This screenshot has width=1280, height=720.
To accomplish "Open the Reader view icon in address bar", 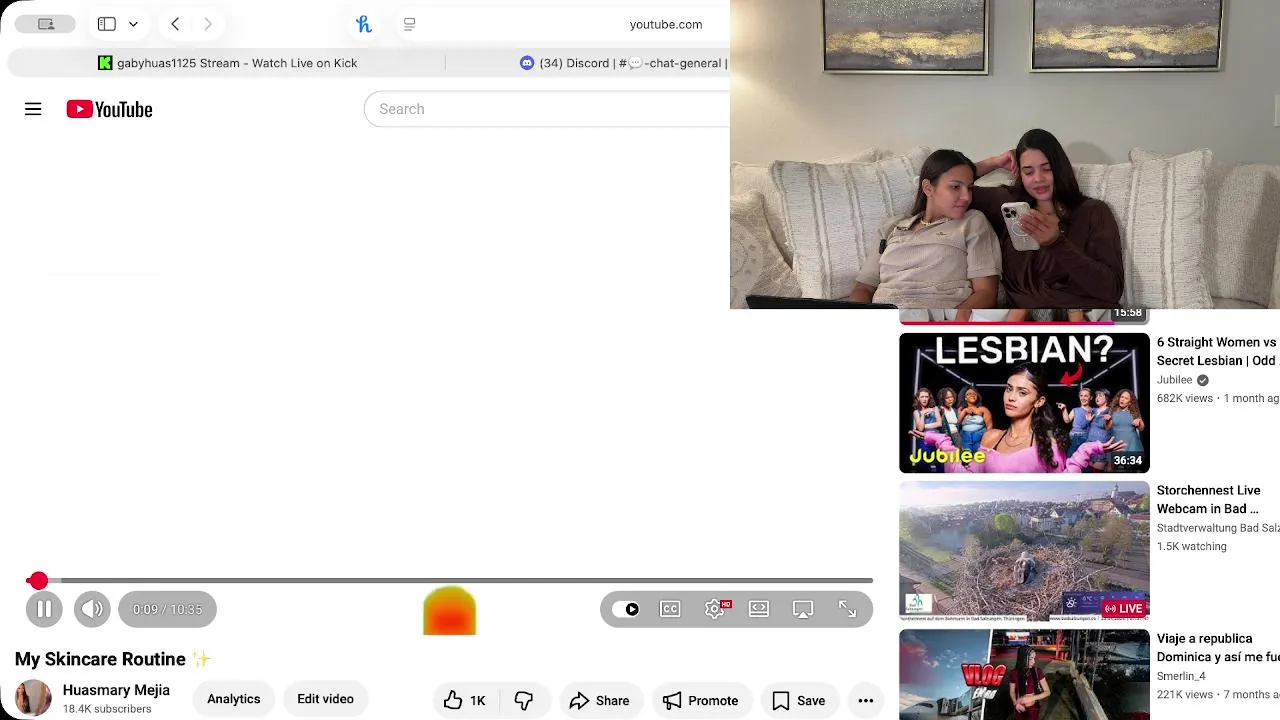I will pos(409,24).
